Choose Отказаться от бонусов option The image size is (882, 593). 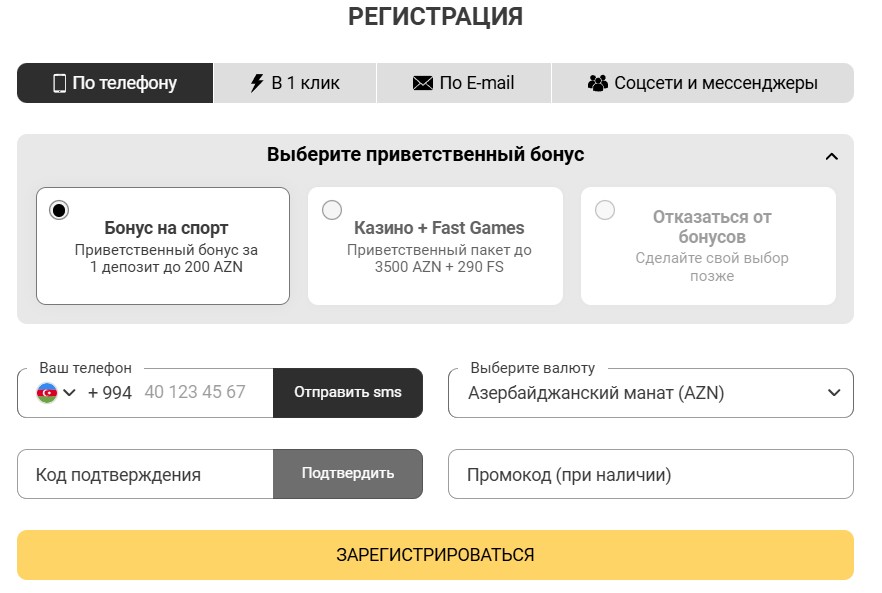[x=604, y=210]
